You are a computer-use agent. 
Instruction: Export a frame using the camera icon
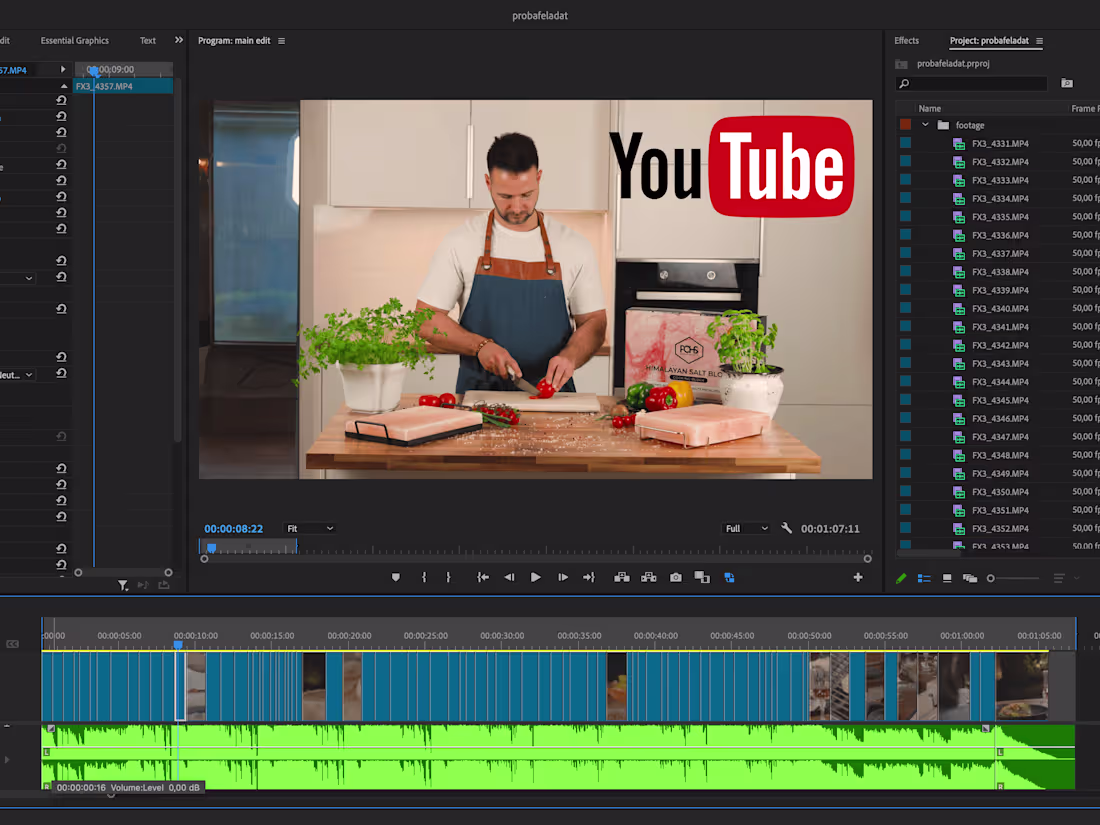tap(674, 577)
